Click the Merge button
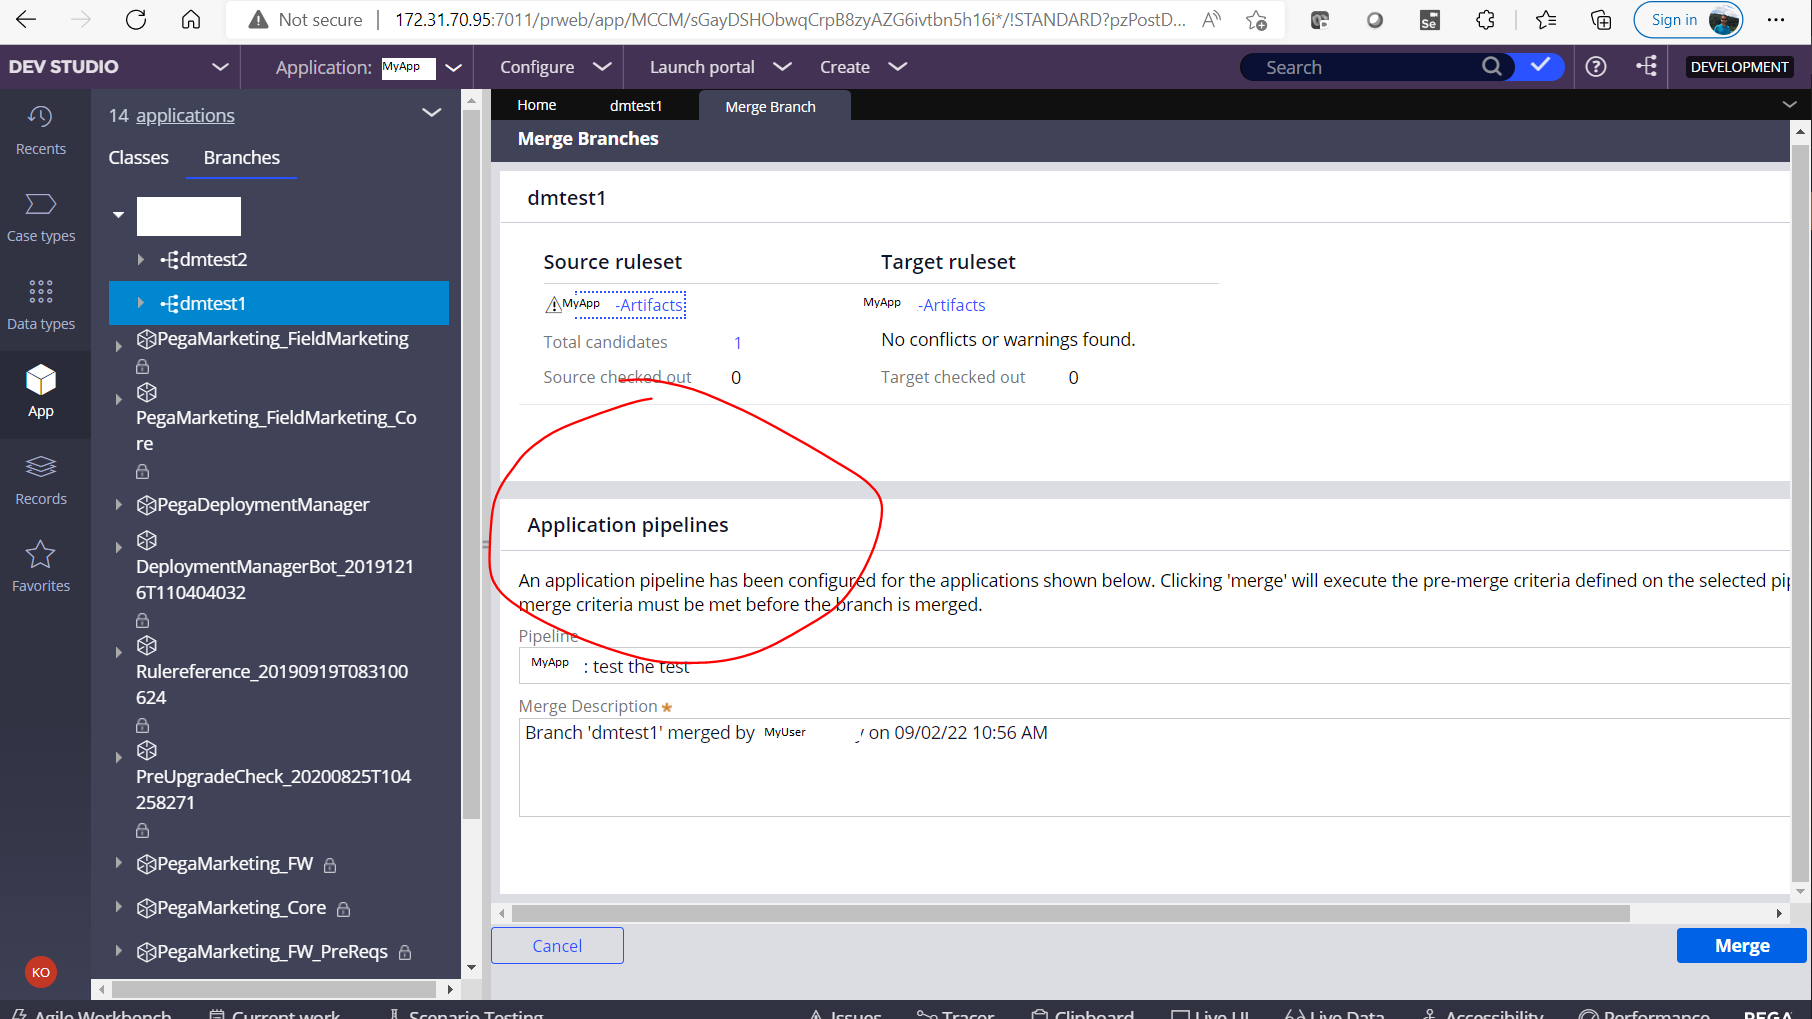This screenshot has width=1812, height=1019. pos(1741,944)
